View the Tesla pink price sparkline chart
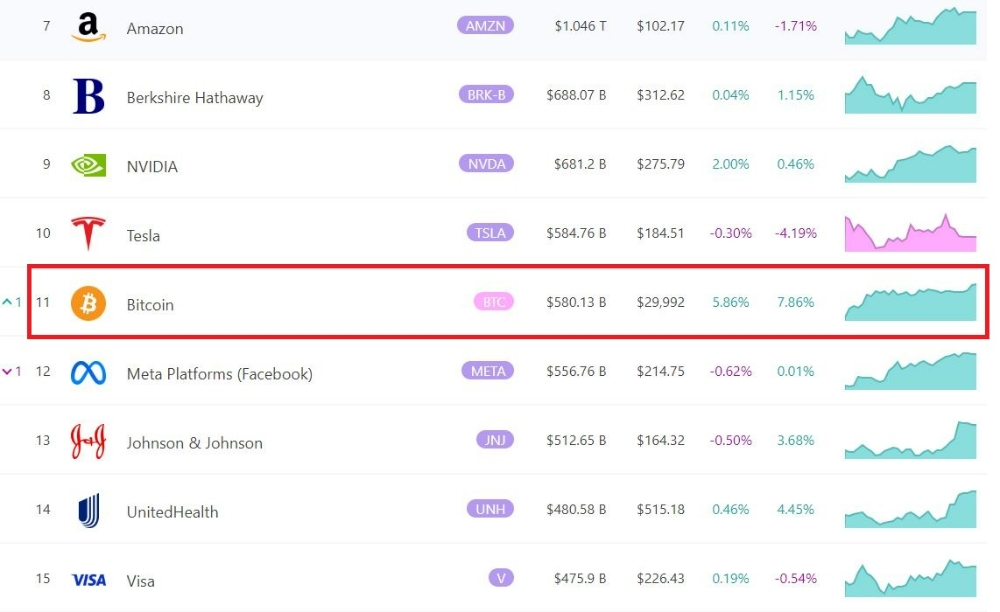 (910, 233)
